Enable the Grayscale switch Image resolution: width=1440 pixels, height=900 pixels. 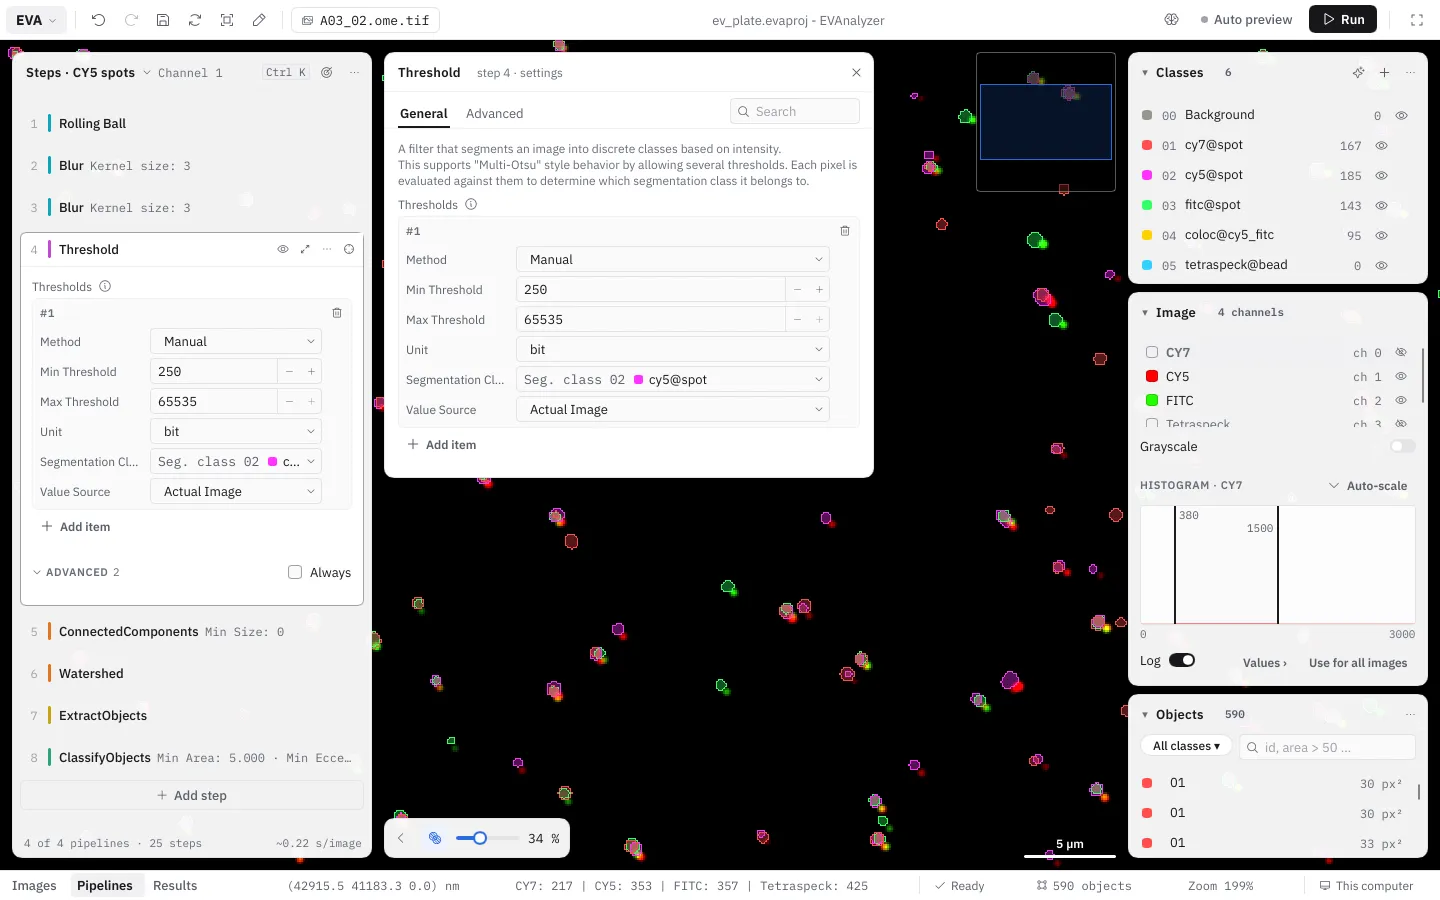click(x=1403, y=446)
